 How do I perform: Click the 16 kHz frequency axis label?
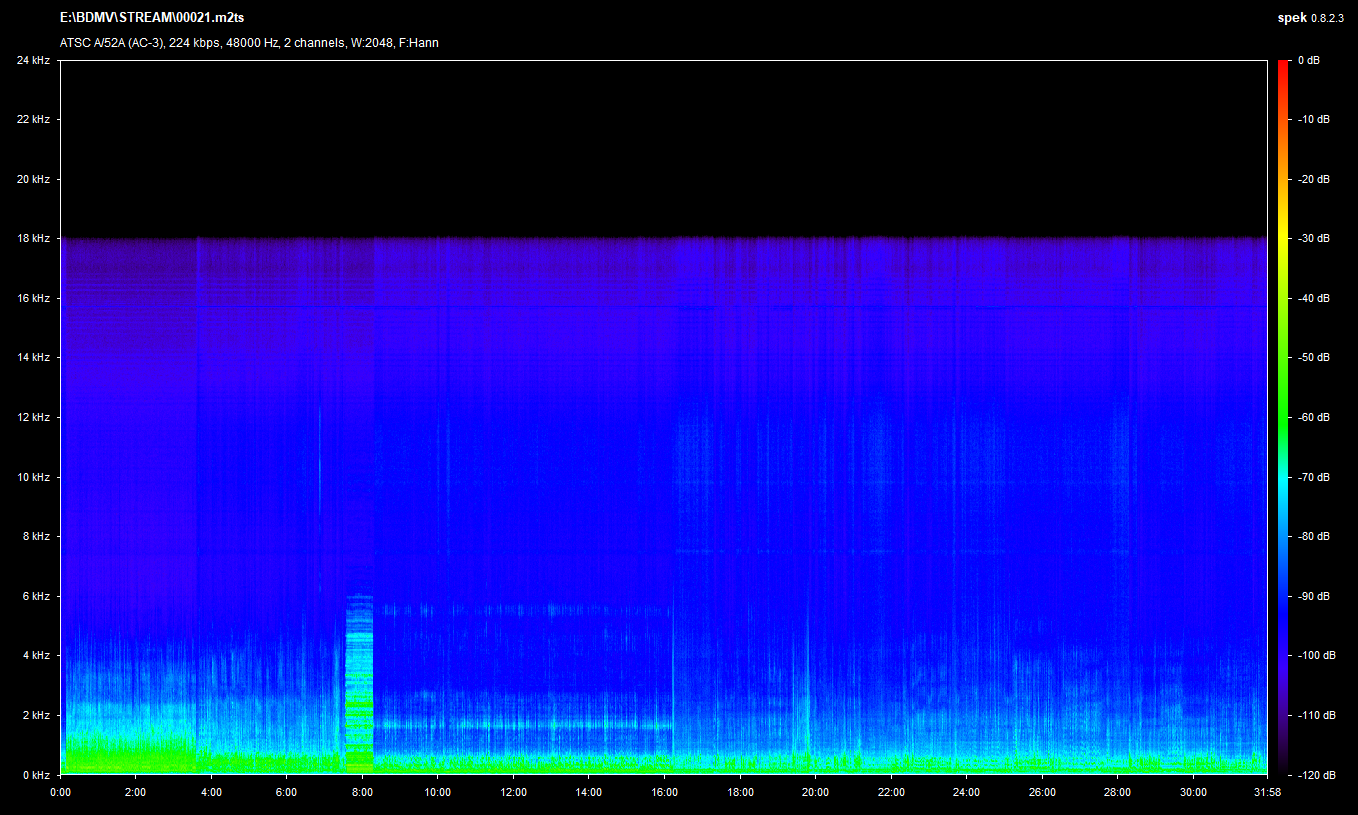34,298
